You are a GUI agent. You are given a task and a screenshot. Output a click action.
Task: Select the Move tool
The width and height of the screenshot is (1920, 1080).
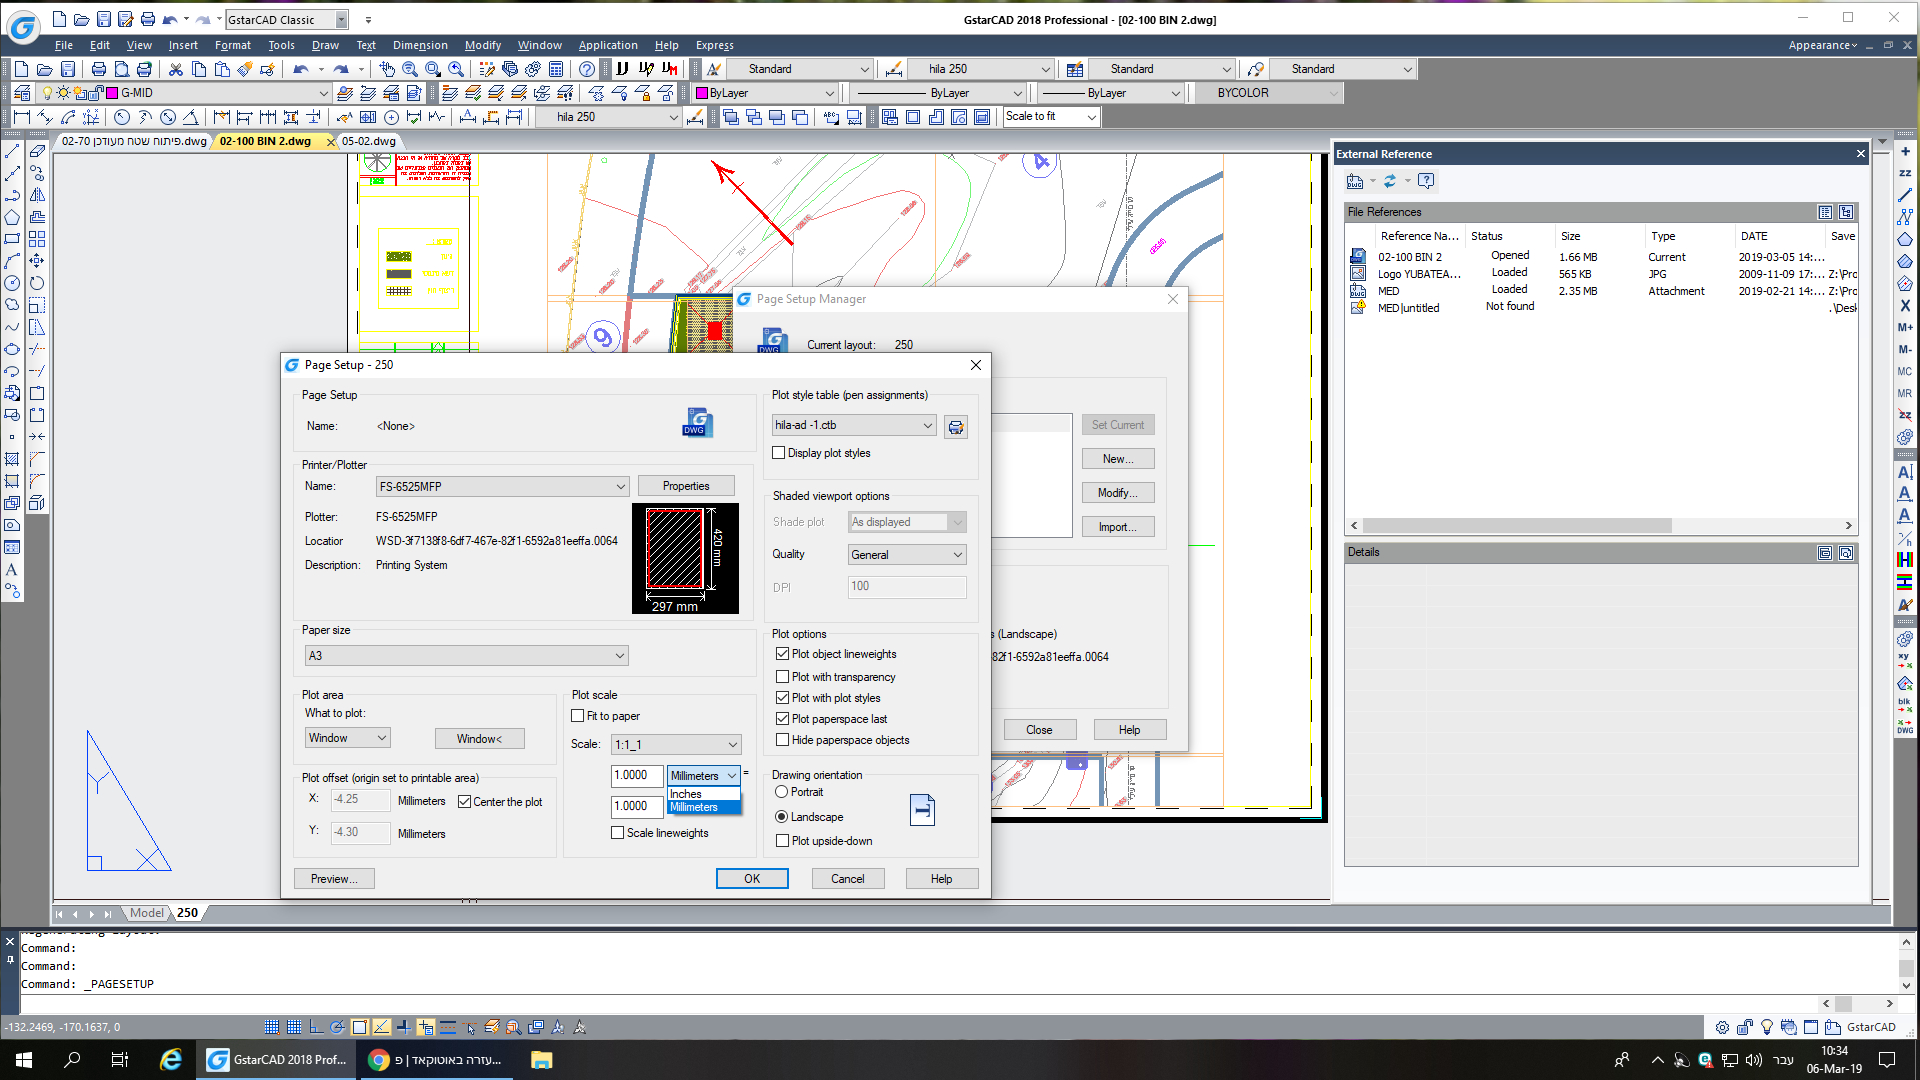37,261
